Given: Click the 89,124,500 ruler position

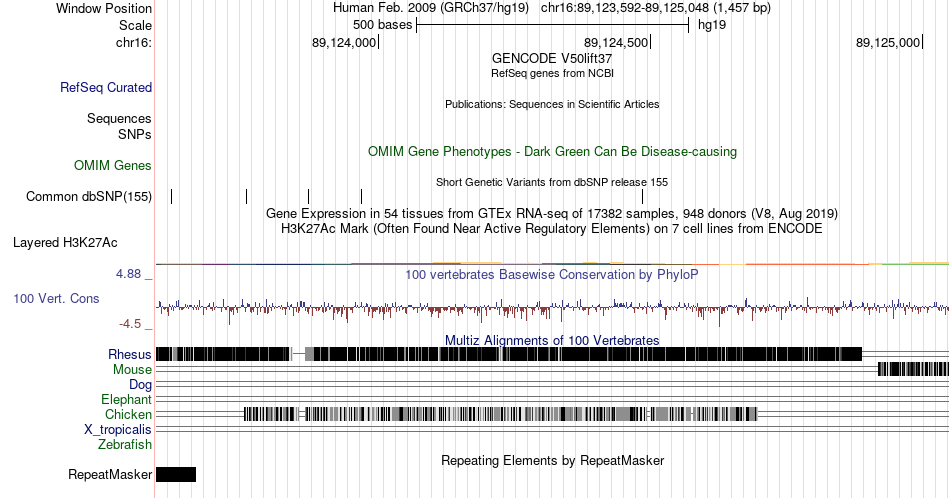Looking at the screenshot, I should click(616, 42).
